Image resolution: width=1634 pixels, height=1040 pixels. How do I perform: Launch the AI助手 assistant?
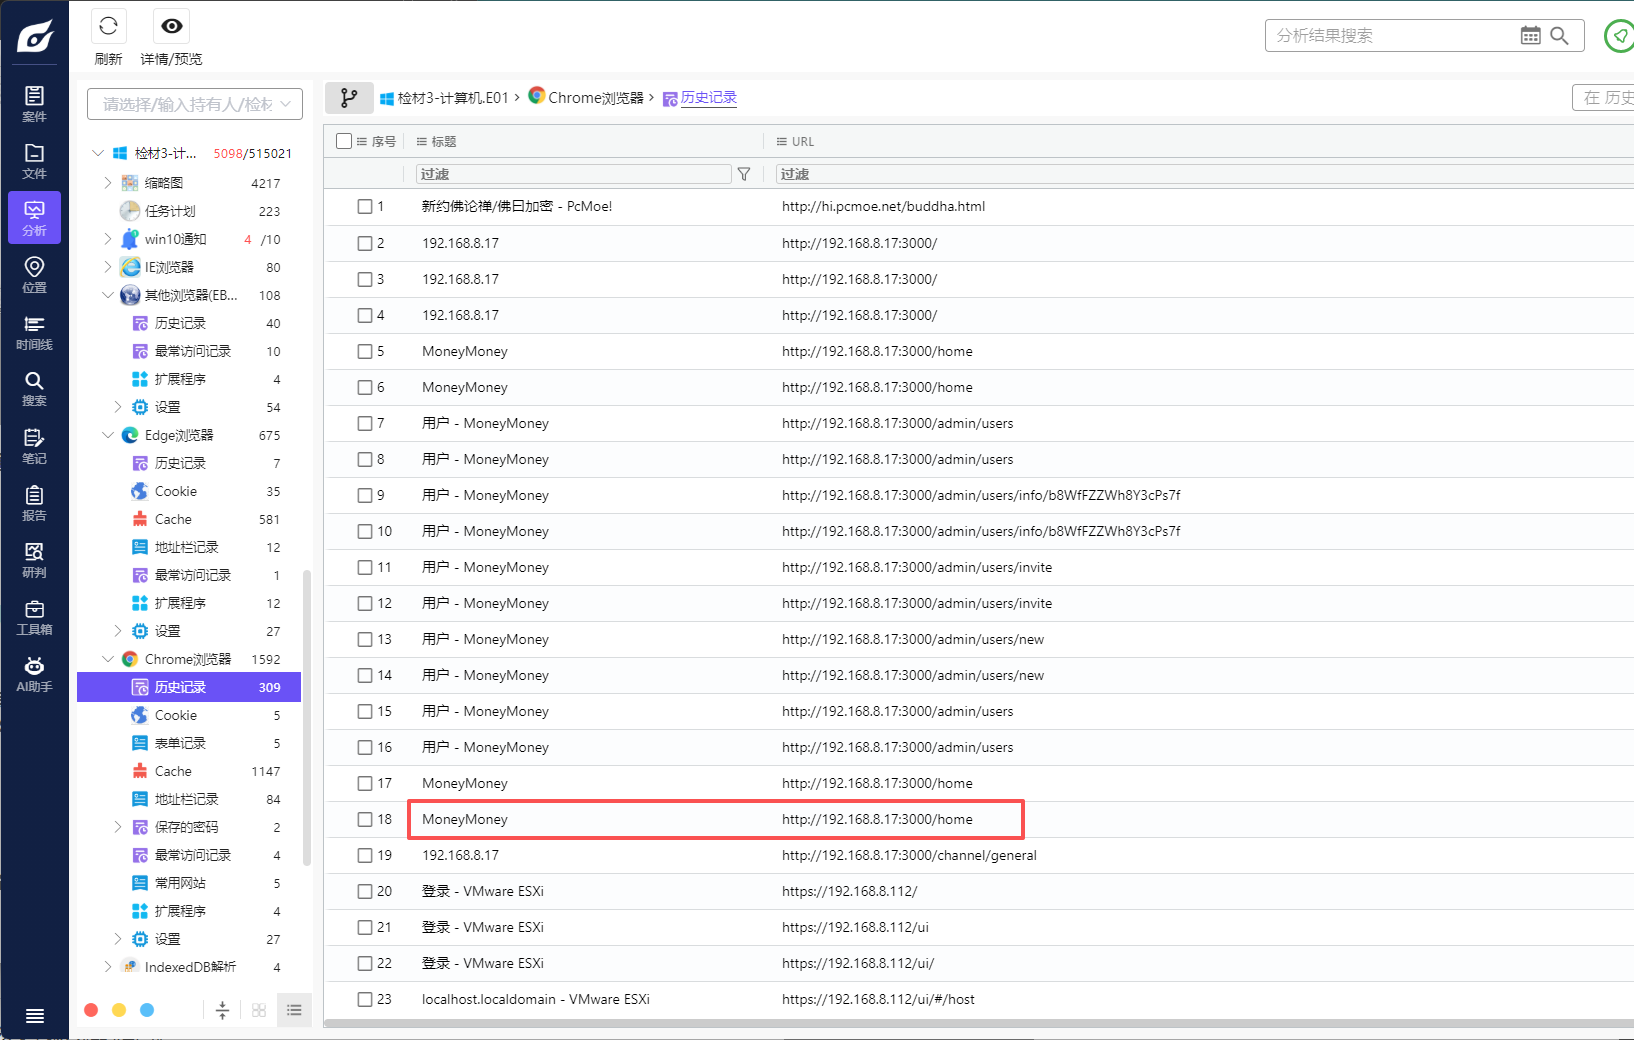(x=34, y=674)
